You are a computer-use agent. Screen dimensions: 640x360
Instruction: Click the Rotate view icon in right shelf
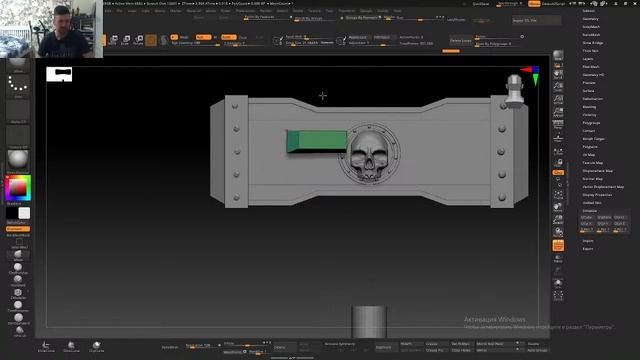[558, 232]
